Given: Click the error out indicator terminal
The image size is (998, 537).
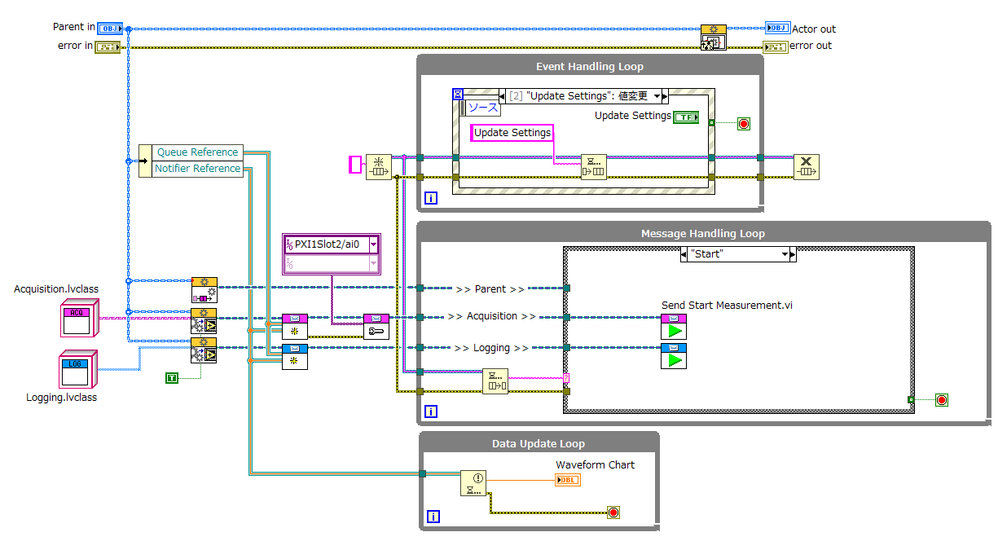Looking at the screenshot, I should [x=775, y=46].
